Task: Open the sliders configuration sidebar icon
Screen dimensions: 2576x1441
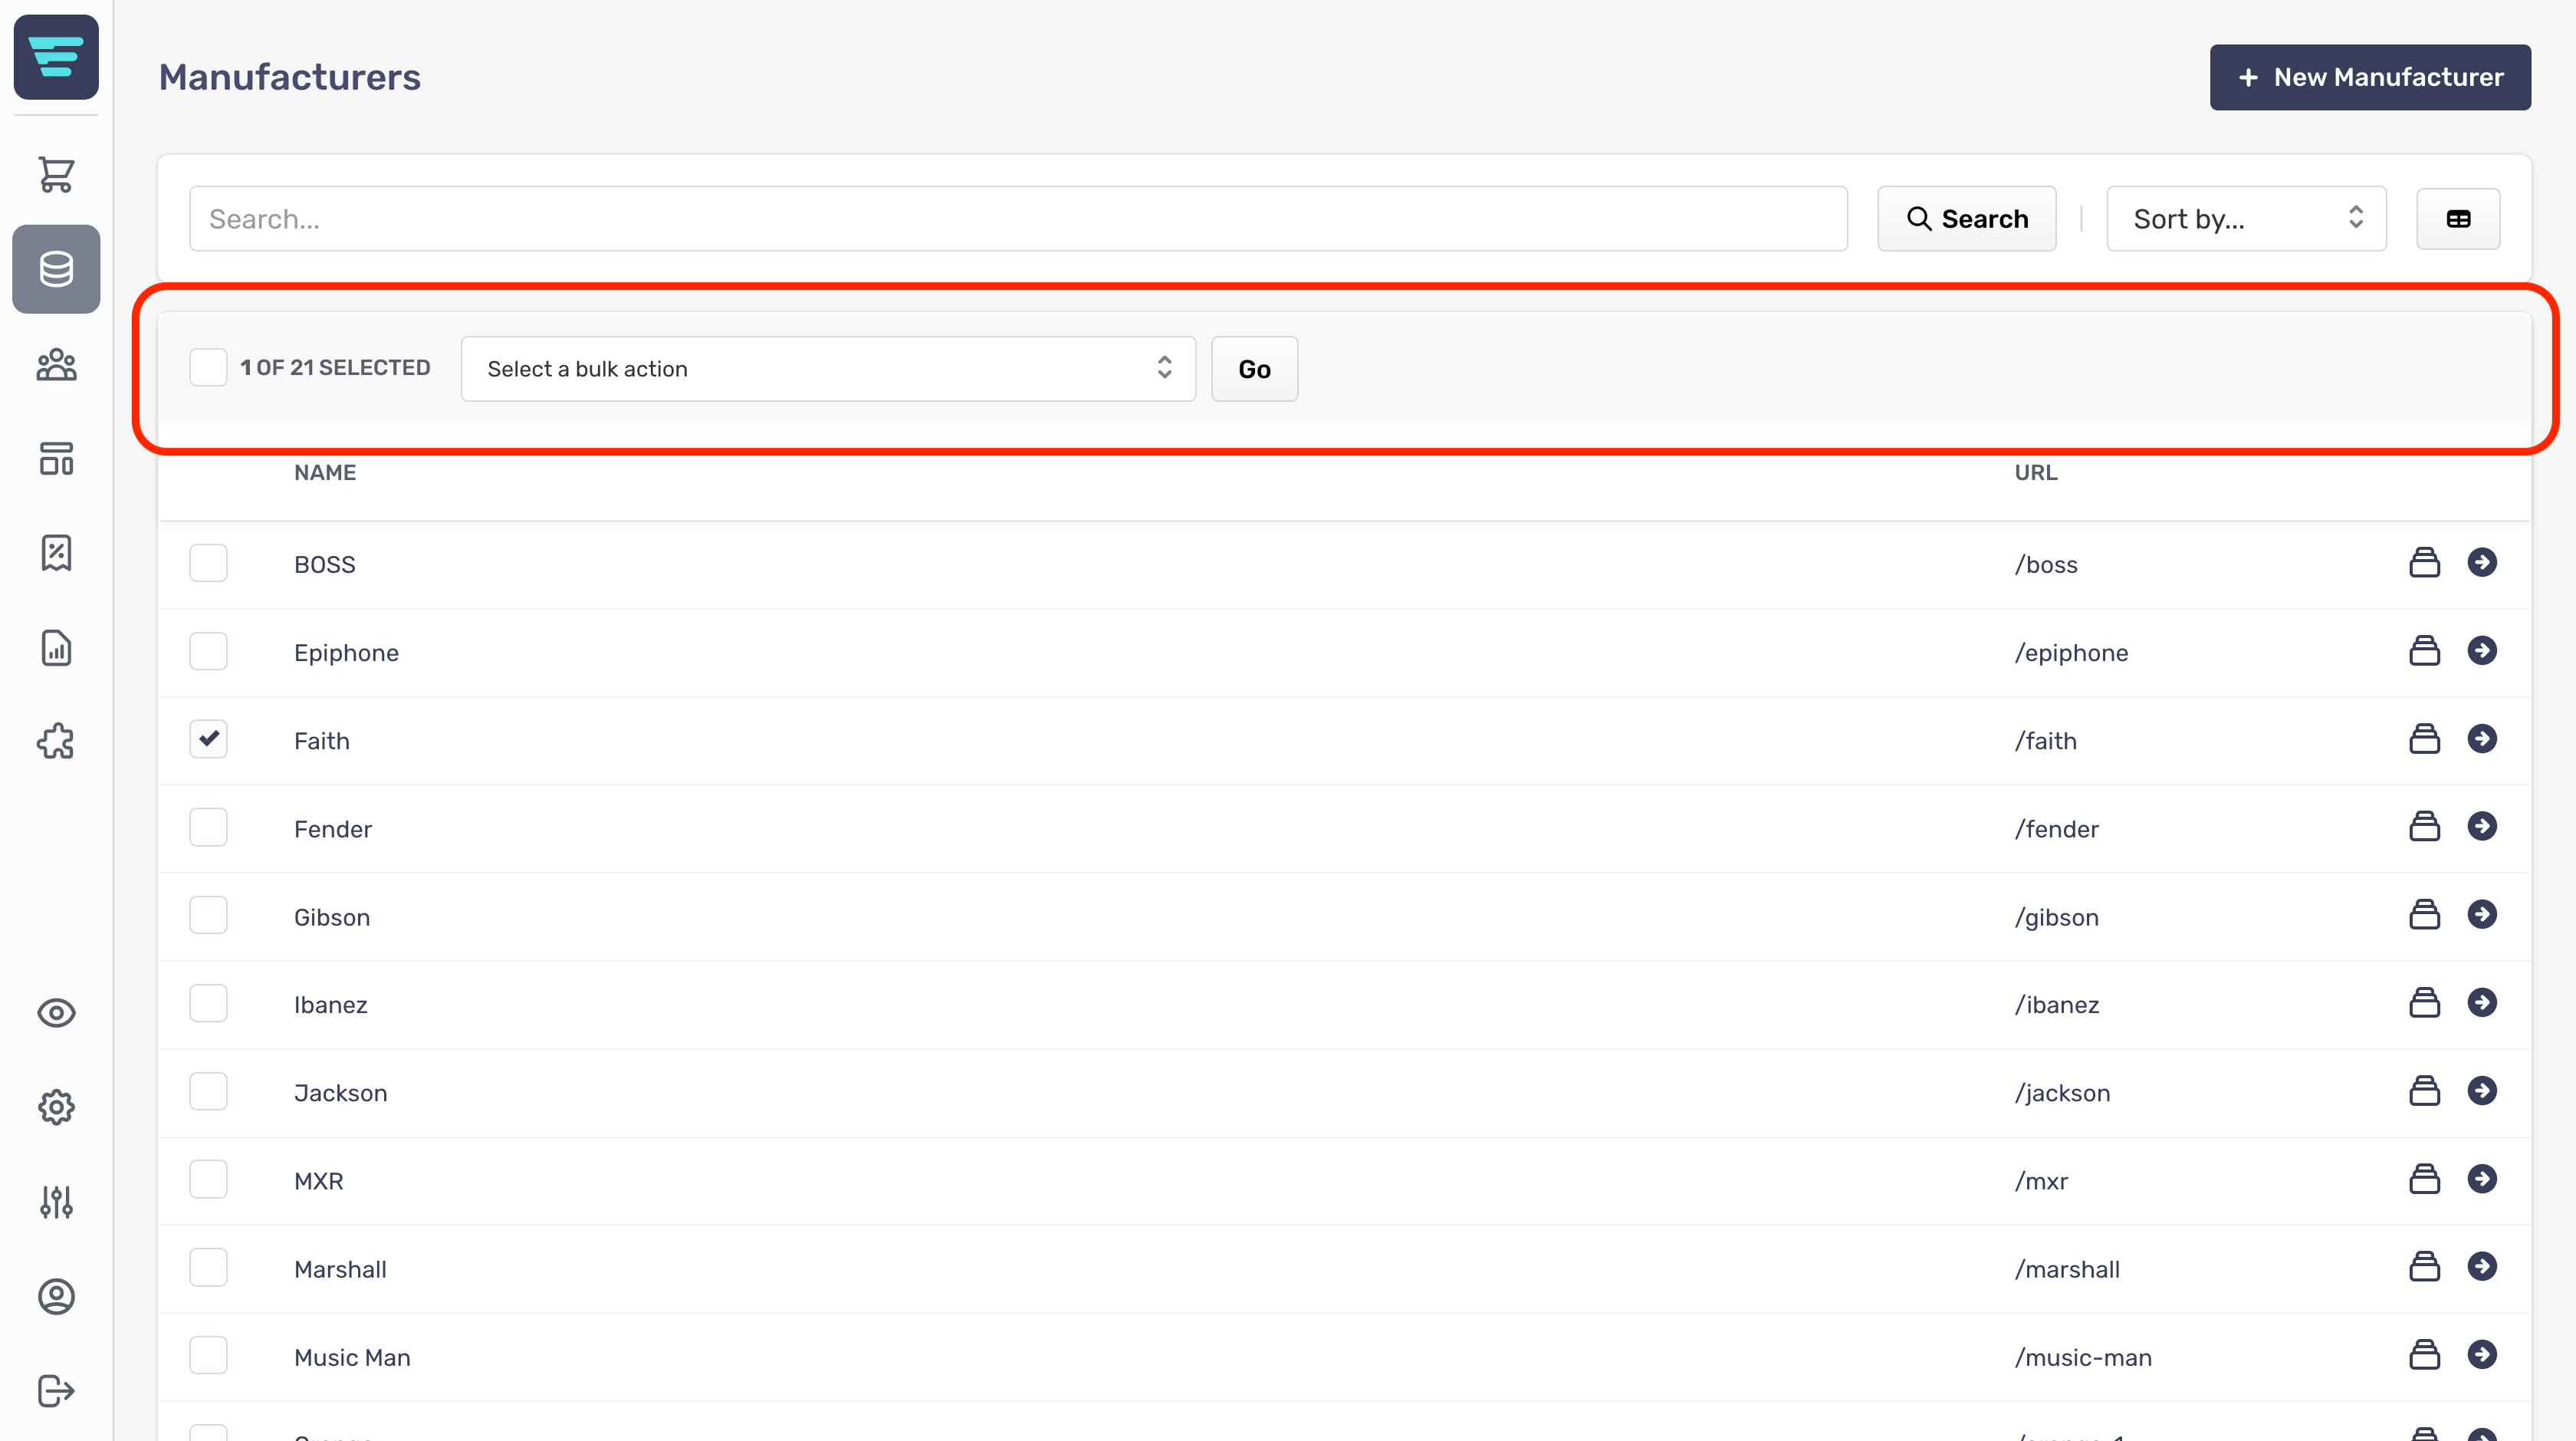Action: coord(56,1201)
